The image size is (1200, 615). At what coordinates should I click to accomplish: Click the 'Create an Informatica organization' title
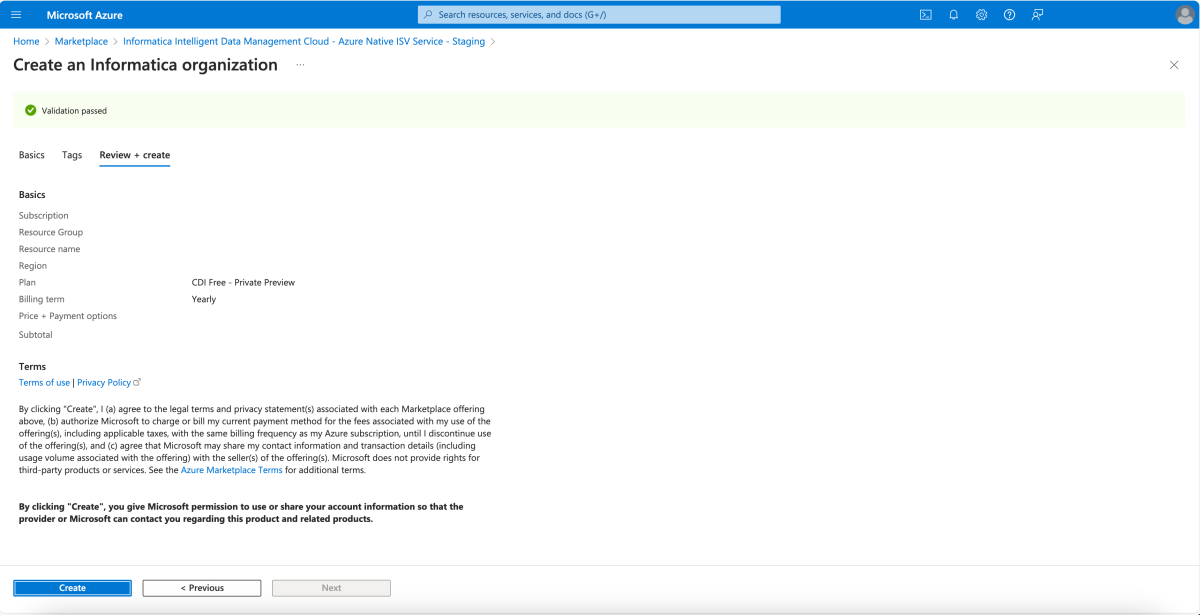point(145,65)
